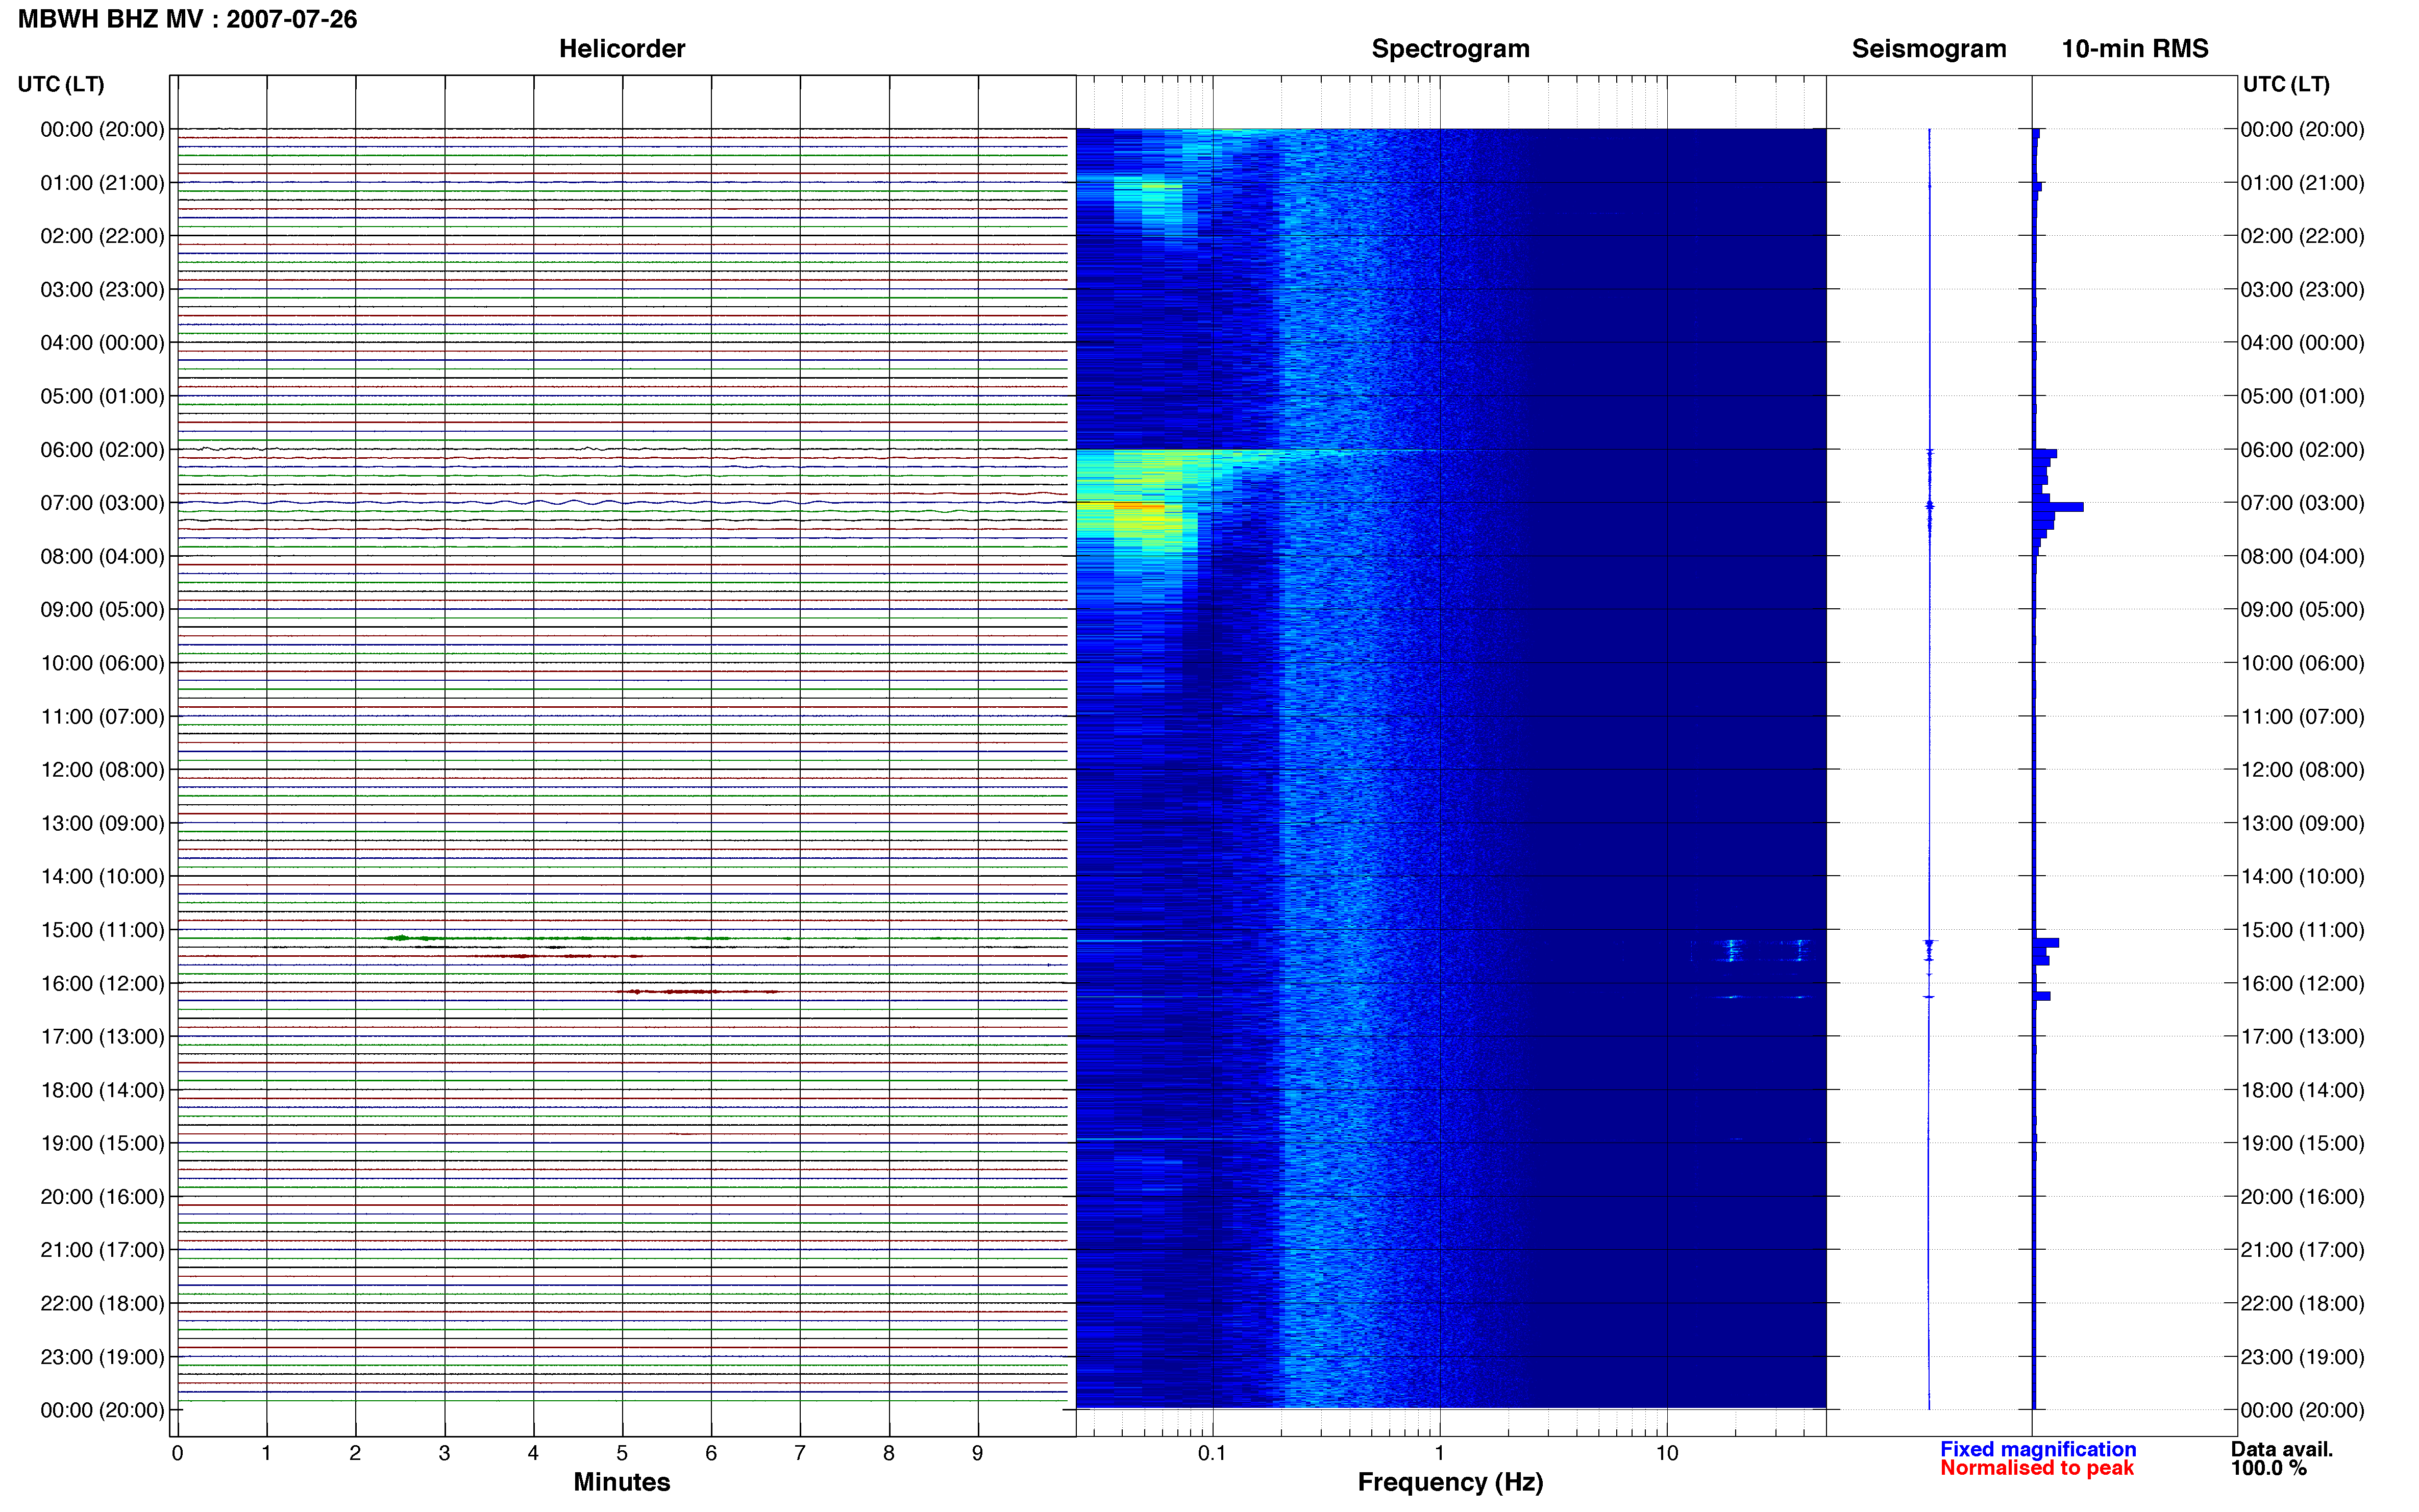Click the left '19:00 (15:00)' time label
Image resolution: width=2419 pixels, height=1512 pixels.
pos(102,1143)
